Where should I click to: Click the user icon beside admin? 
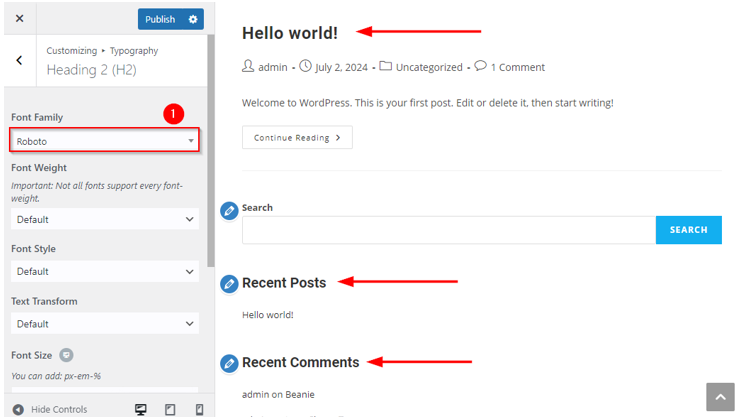(248, 66)
